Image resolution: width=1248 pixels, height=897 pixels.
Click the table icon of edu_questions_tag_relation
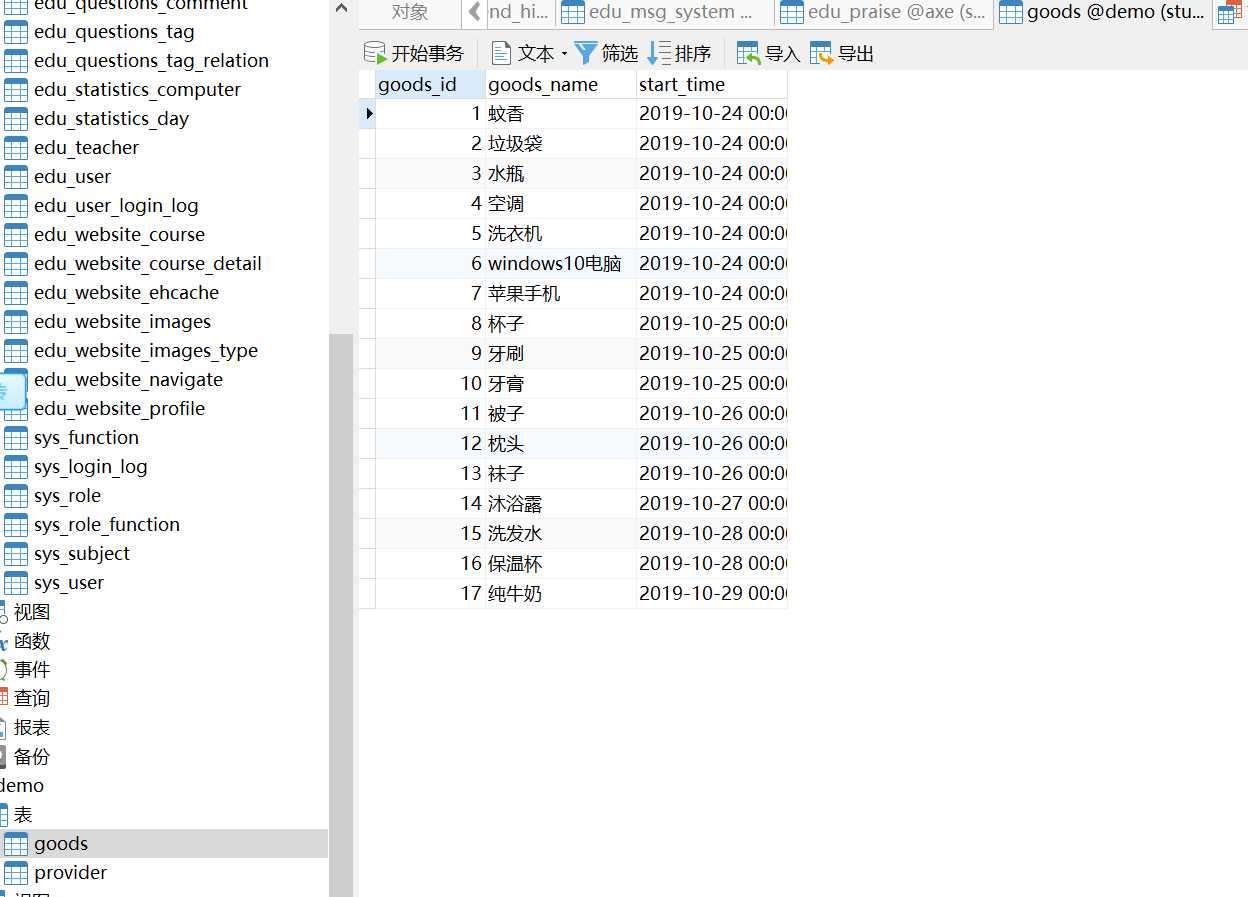click(16, 61)
